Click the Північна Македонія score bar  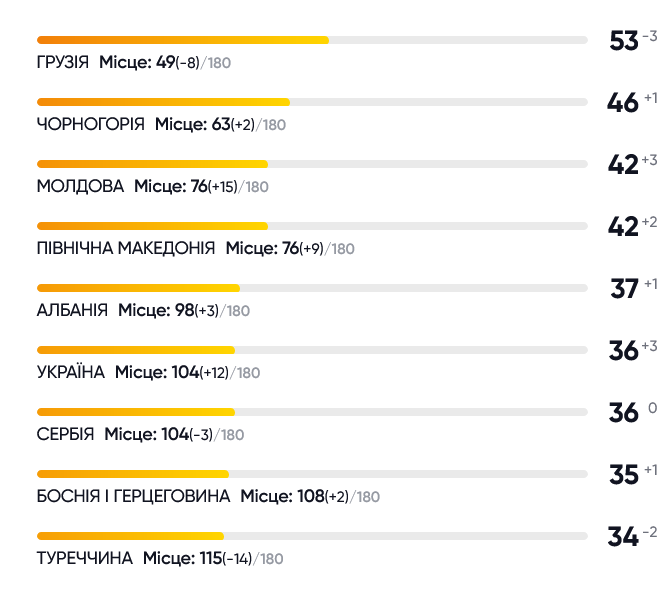[312, 226]
